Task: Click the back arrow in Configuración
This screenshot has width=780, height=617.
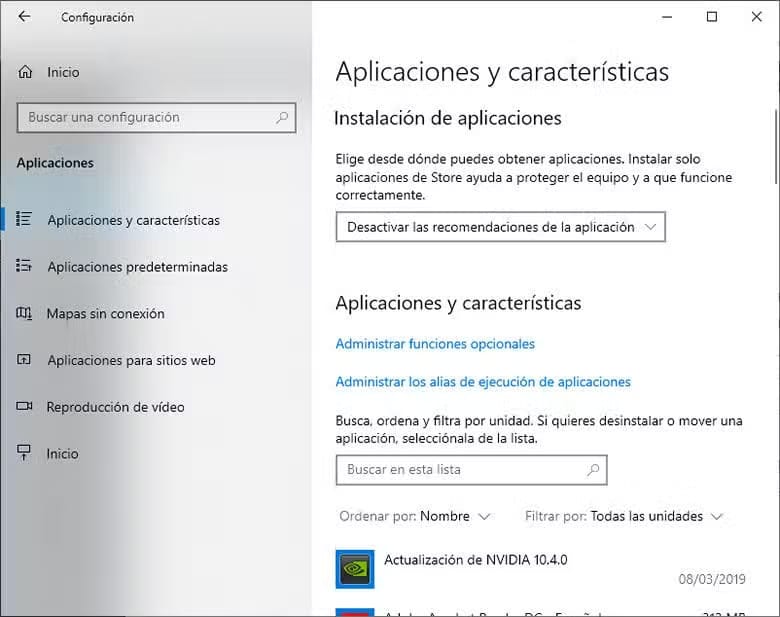Action: (x=24, y=16)
